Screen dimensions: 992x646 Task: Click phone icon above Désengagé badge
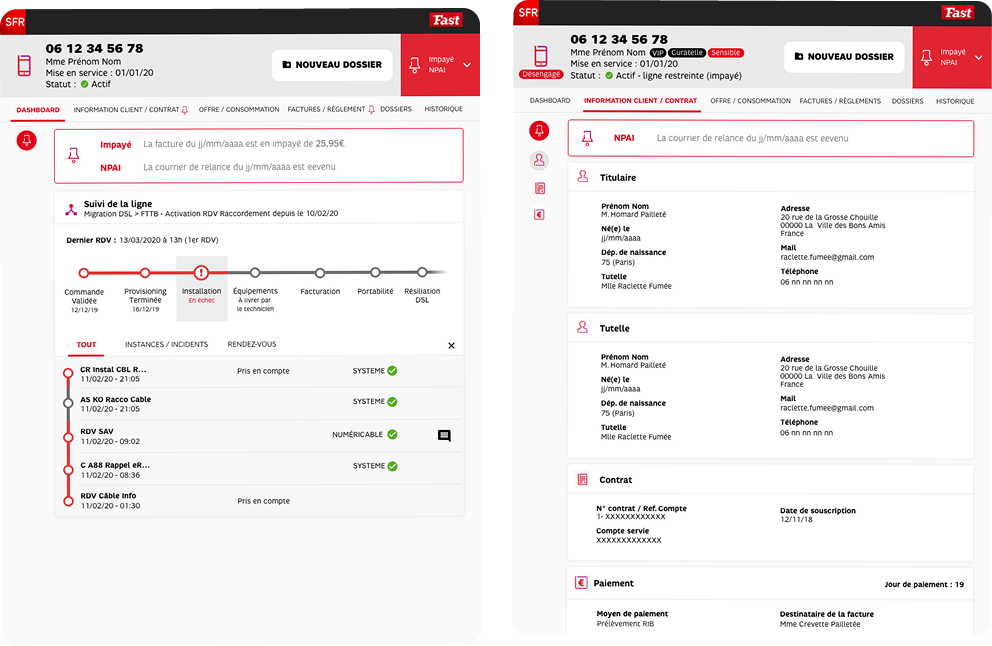click(540, 55)
